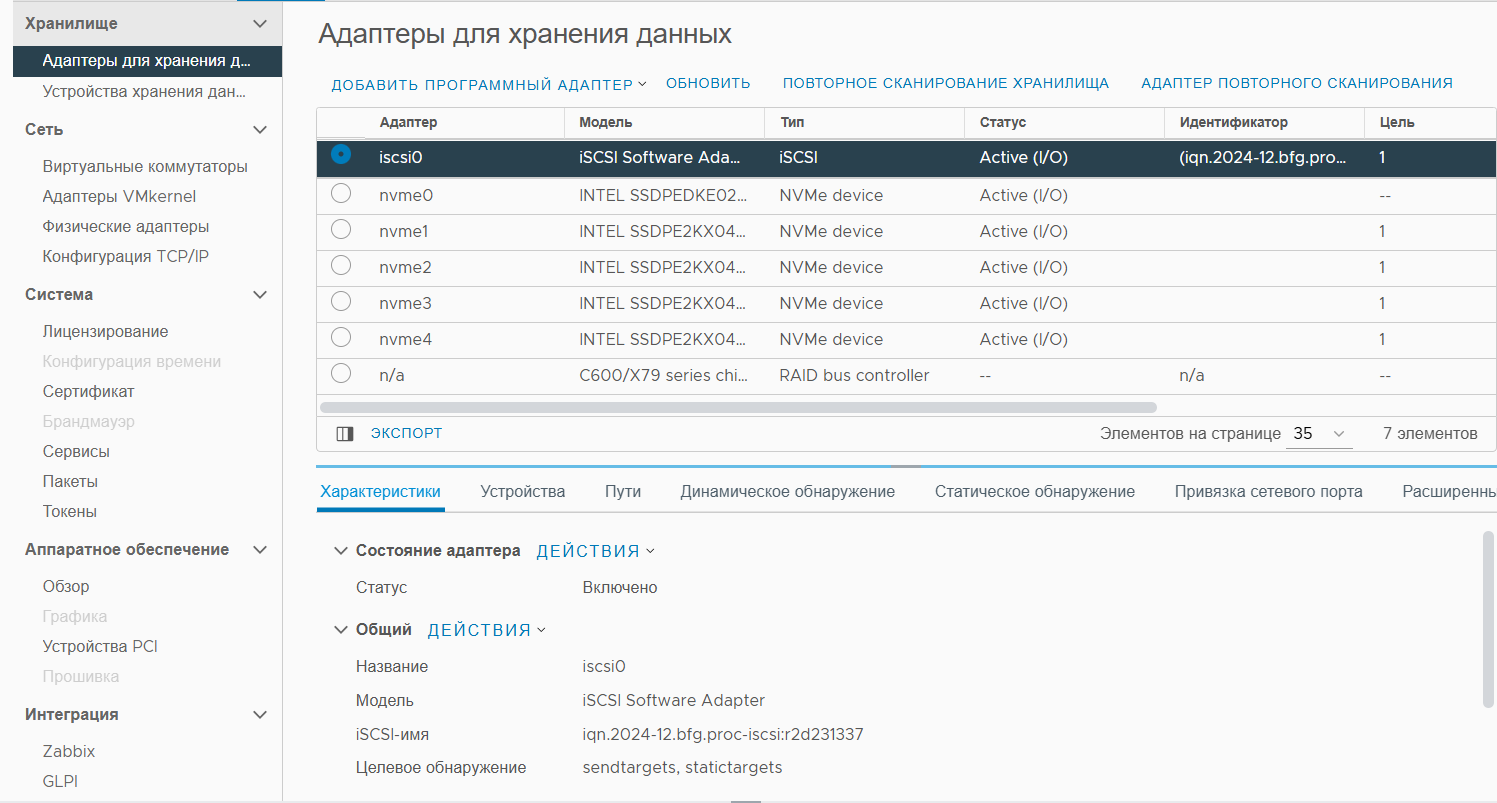Image resolution: width=1497 pixels, height=803 pixels.
Task: Open ДЕЙСТВИЯ menu for Состояние адаптера
Action: (596, 551)
